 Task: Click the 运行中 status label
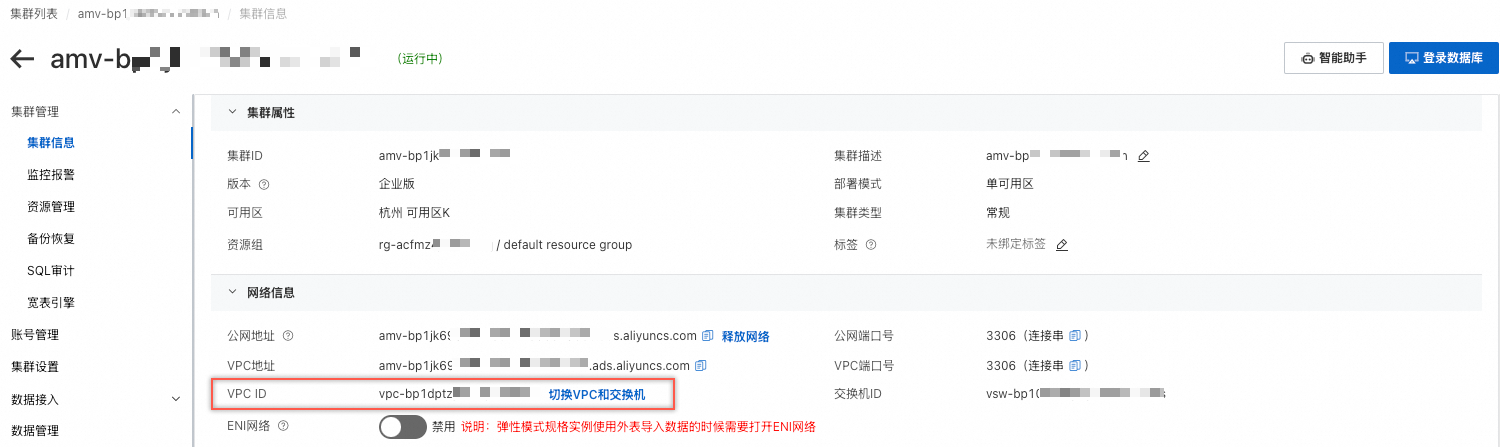click(420, 59)
